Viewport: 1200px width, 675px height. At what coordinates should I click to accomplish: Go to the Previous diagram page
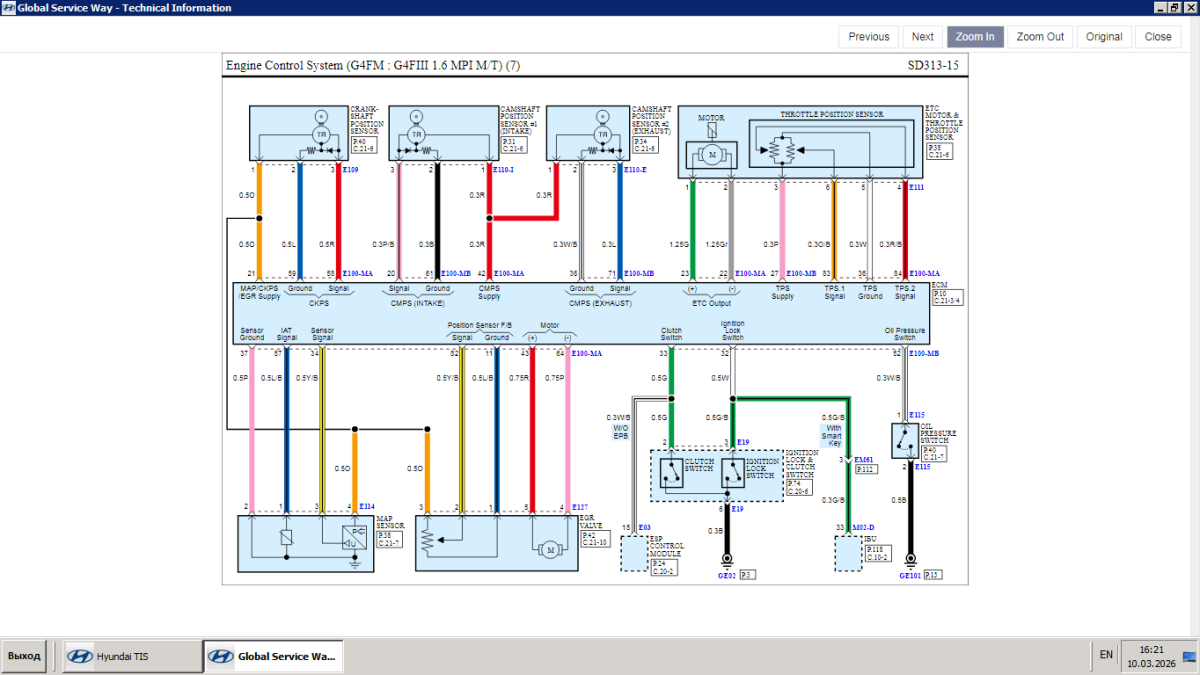coord(869,37)
